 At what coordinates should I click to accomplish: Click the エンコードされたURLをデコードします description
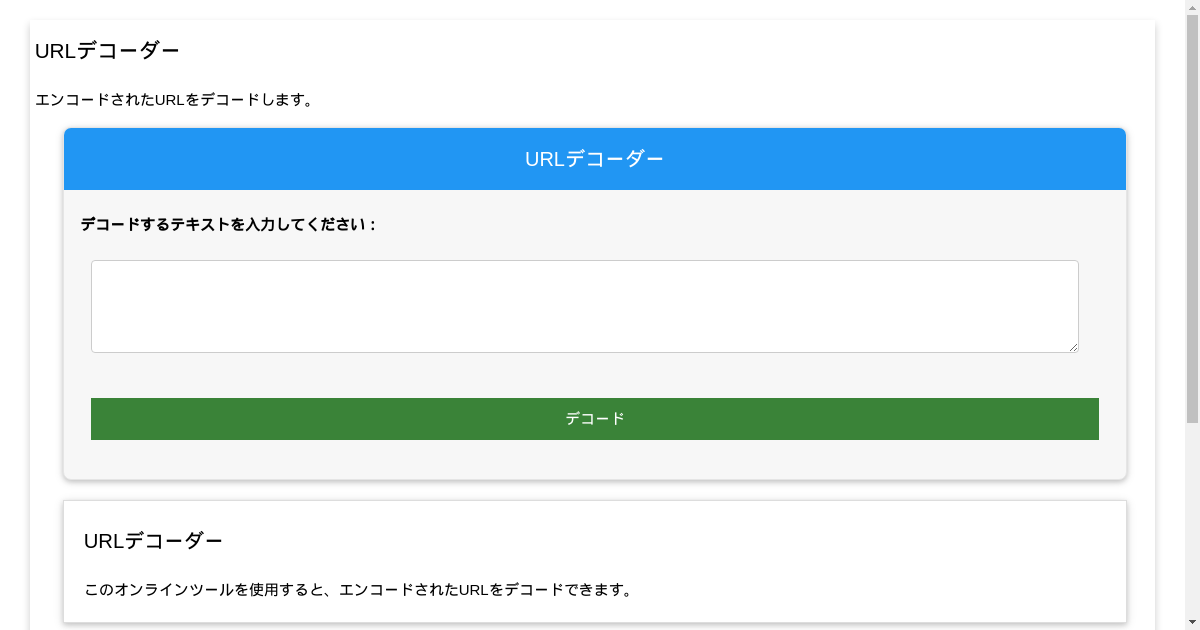click(173, 99)
